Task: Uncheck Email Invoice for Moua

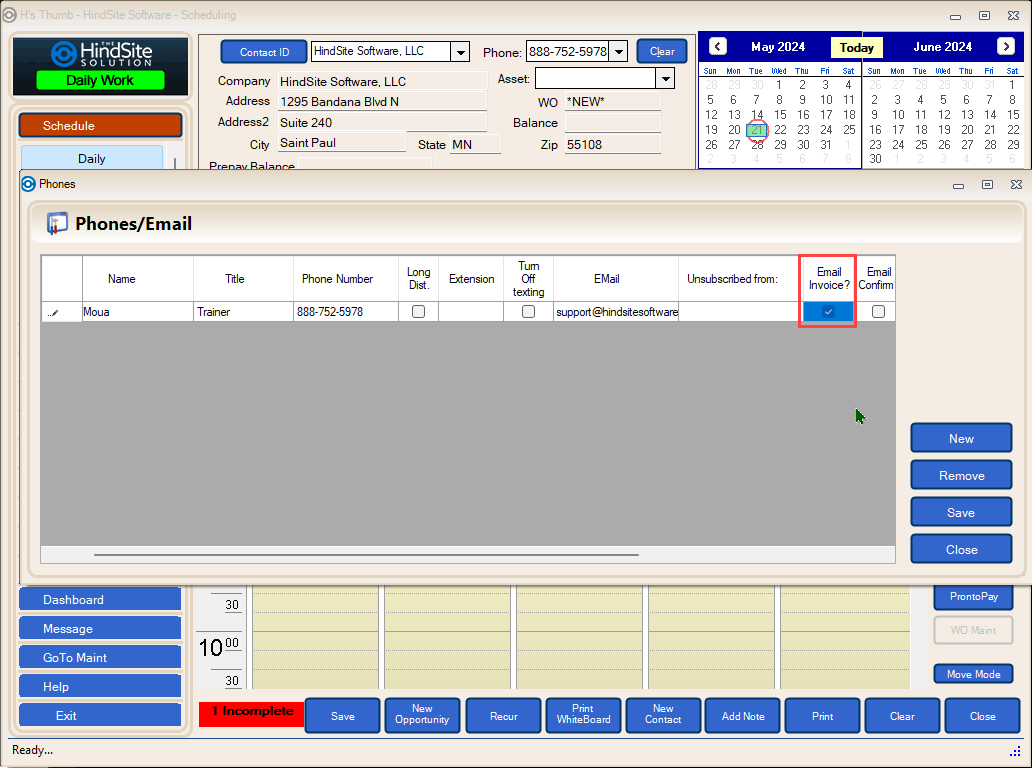Action: coord(828,312)
